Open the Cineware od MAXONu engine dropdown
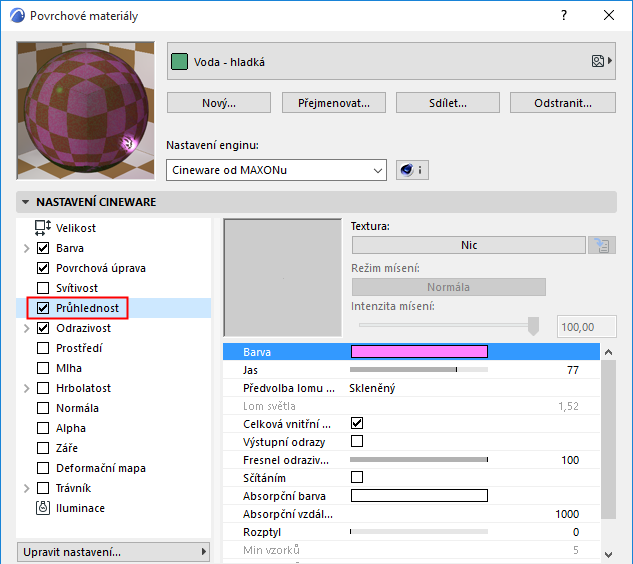Viewport: 633px width, 564px height. pos(276,170)
